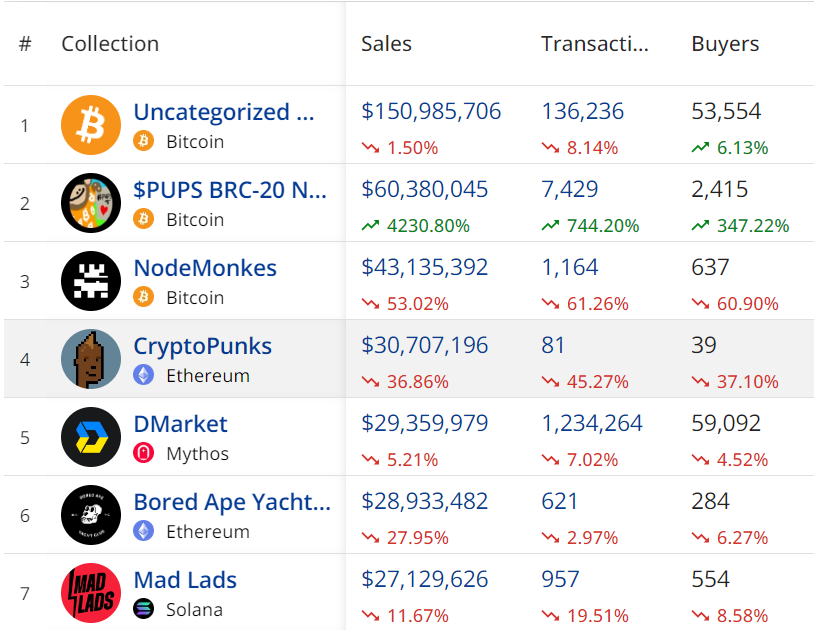Viewport: 814px width, 630px height.
Task: Click the $150,985,706 sales figure
Action: tap(431, 112)
